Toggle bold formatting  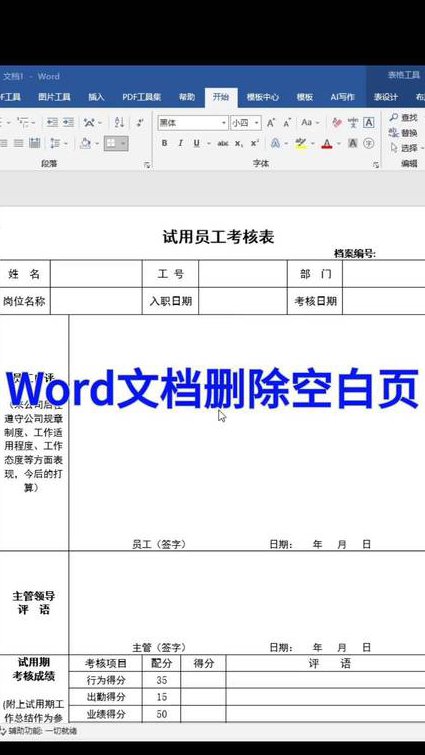[x=165, y=143]
